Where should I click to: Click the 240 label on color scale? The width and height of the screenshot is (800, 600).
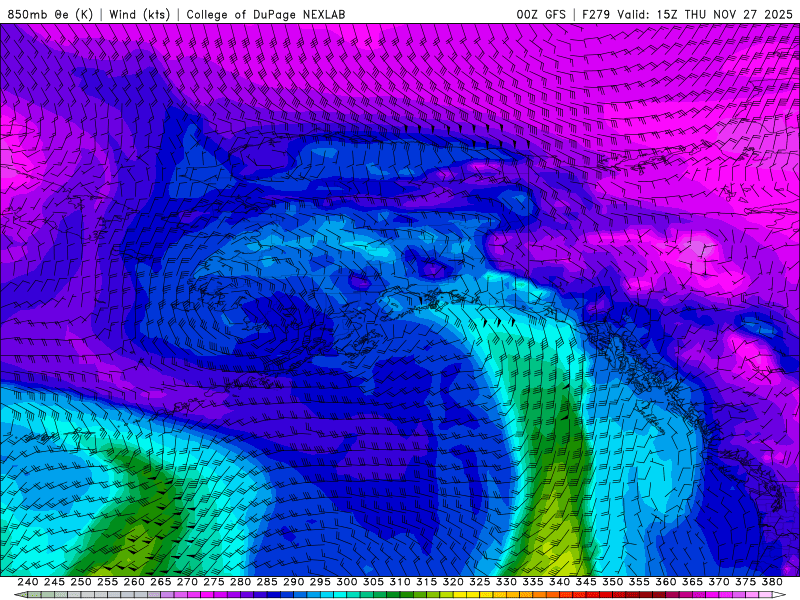28,582
